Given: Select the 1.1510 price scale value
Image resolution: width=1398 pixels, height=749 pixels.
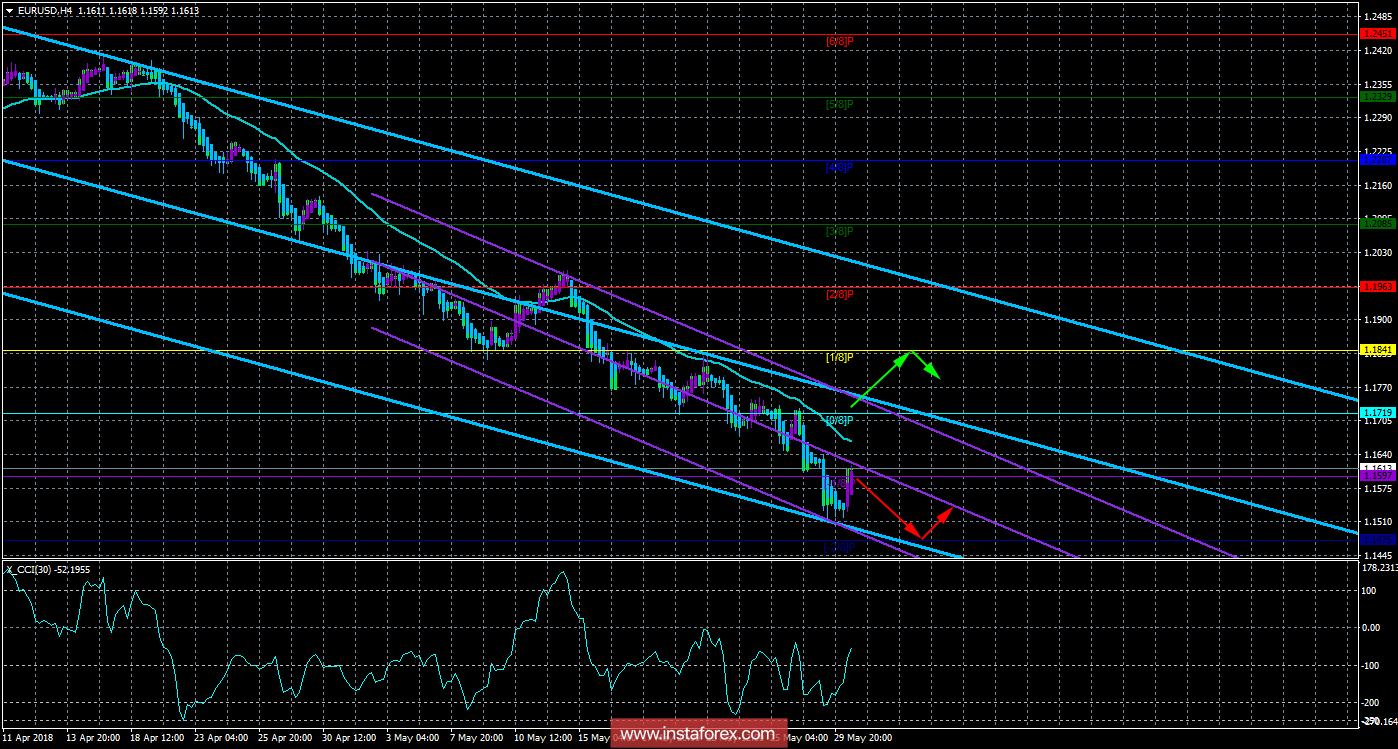Looking at the screenshot, I should pyautogui.click(x=1379, y=522).
